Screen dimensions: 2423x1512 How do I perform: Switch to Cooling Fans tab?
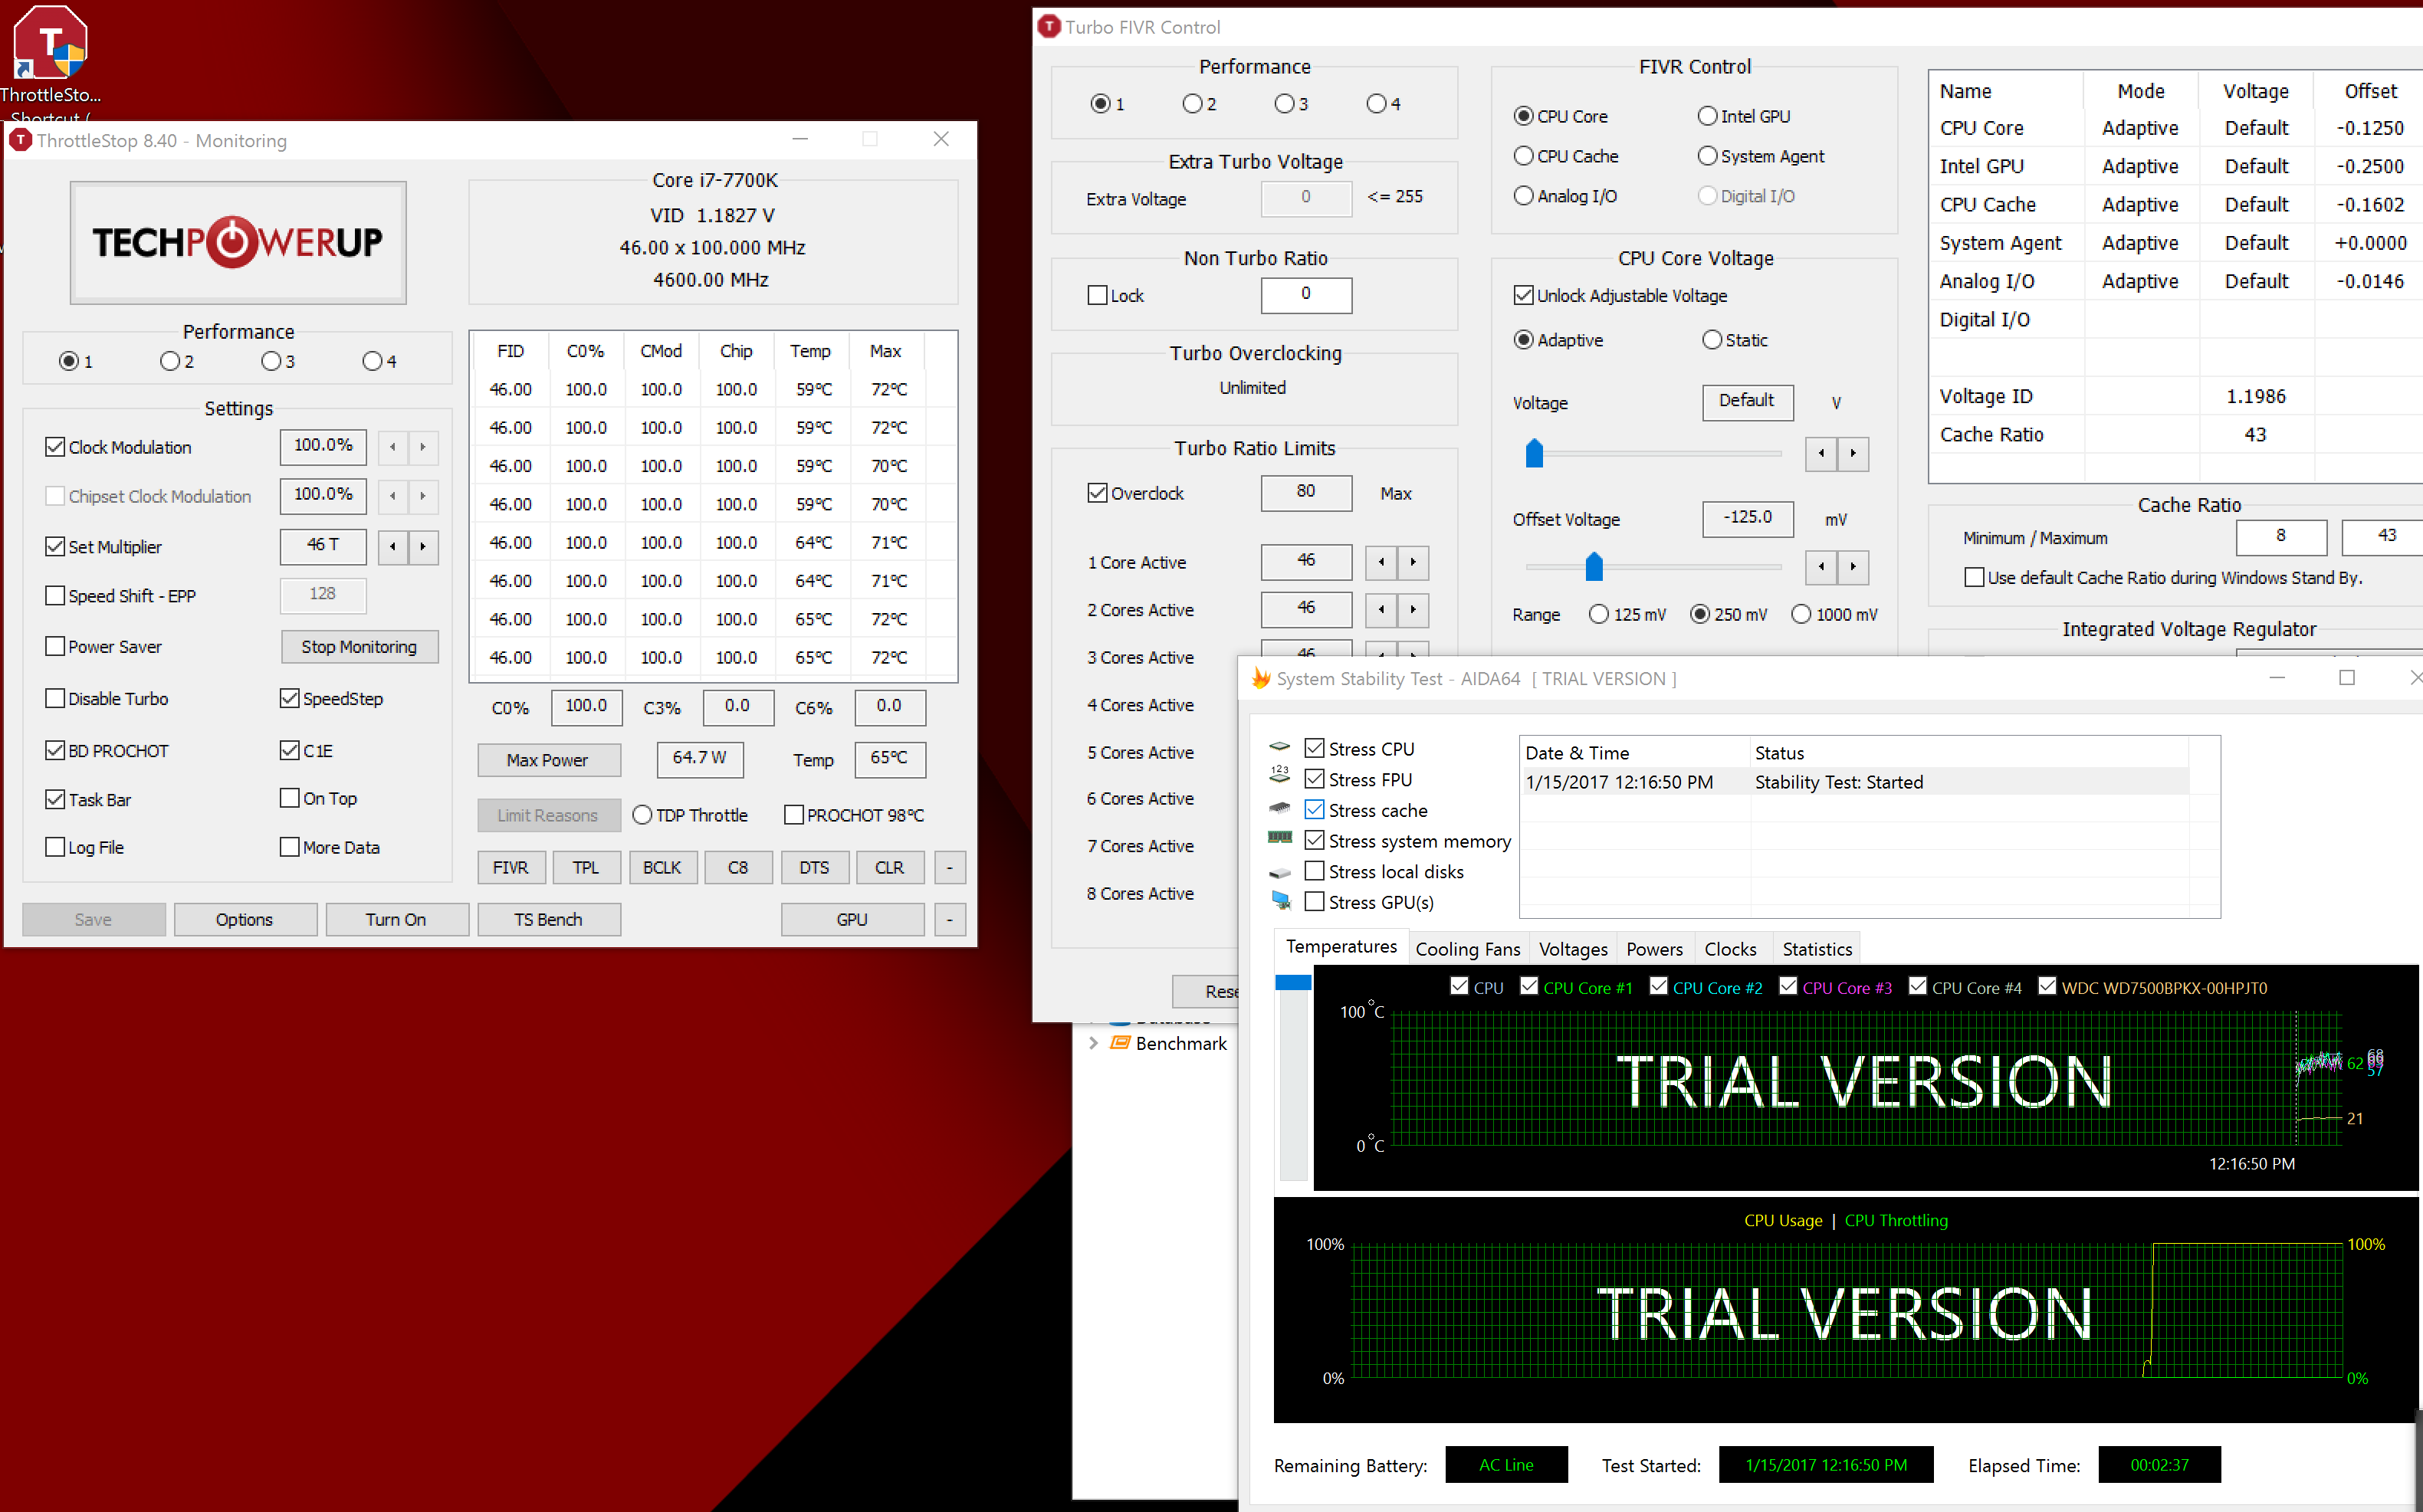[x=1467, y=949]
